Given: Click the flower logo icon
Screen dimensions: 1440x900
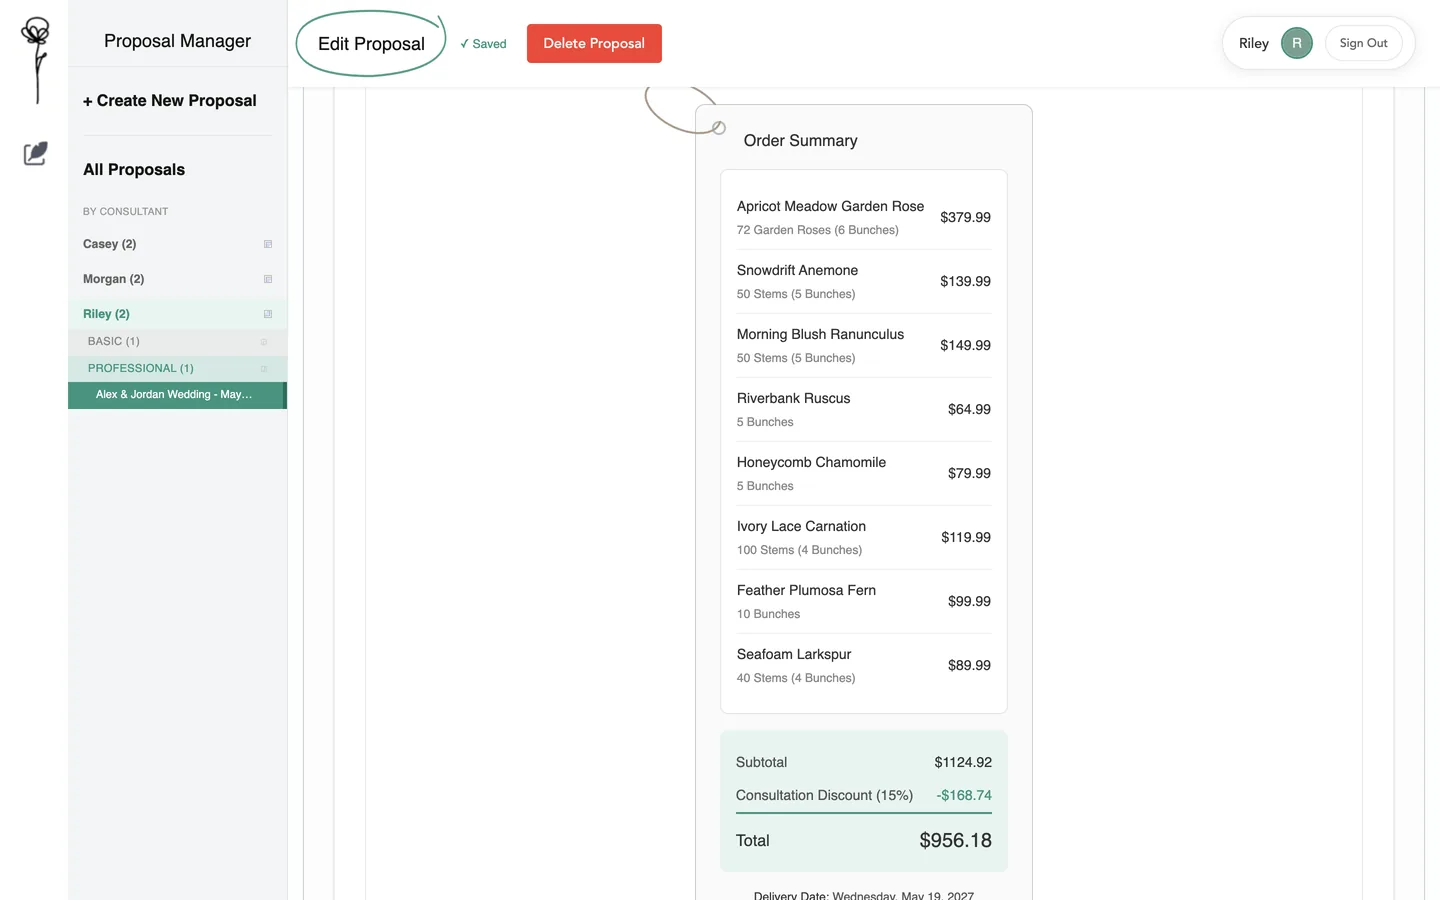Looking at the screenshot, I should point(36,60).
